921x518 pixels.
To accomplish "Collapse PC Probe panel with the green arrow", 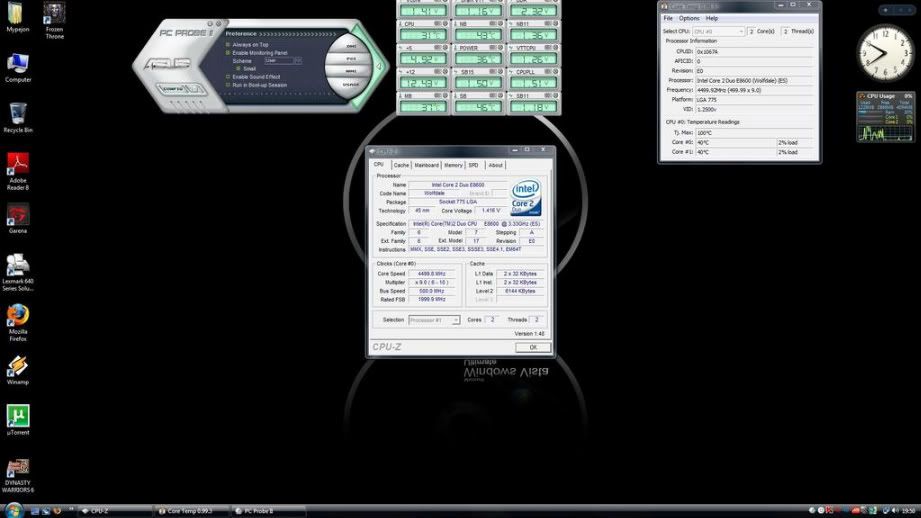I will [x=378, y=66].
